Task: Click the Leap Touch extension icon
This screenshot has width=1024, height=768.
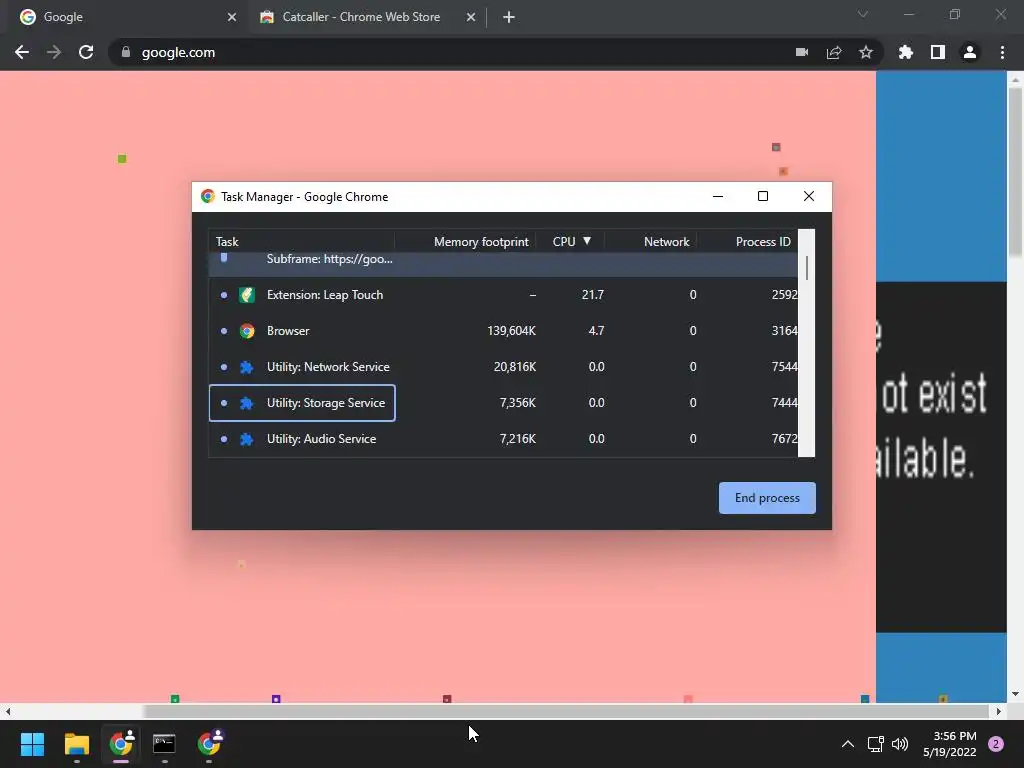Action: coord(247,295)
